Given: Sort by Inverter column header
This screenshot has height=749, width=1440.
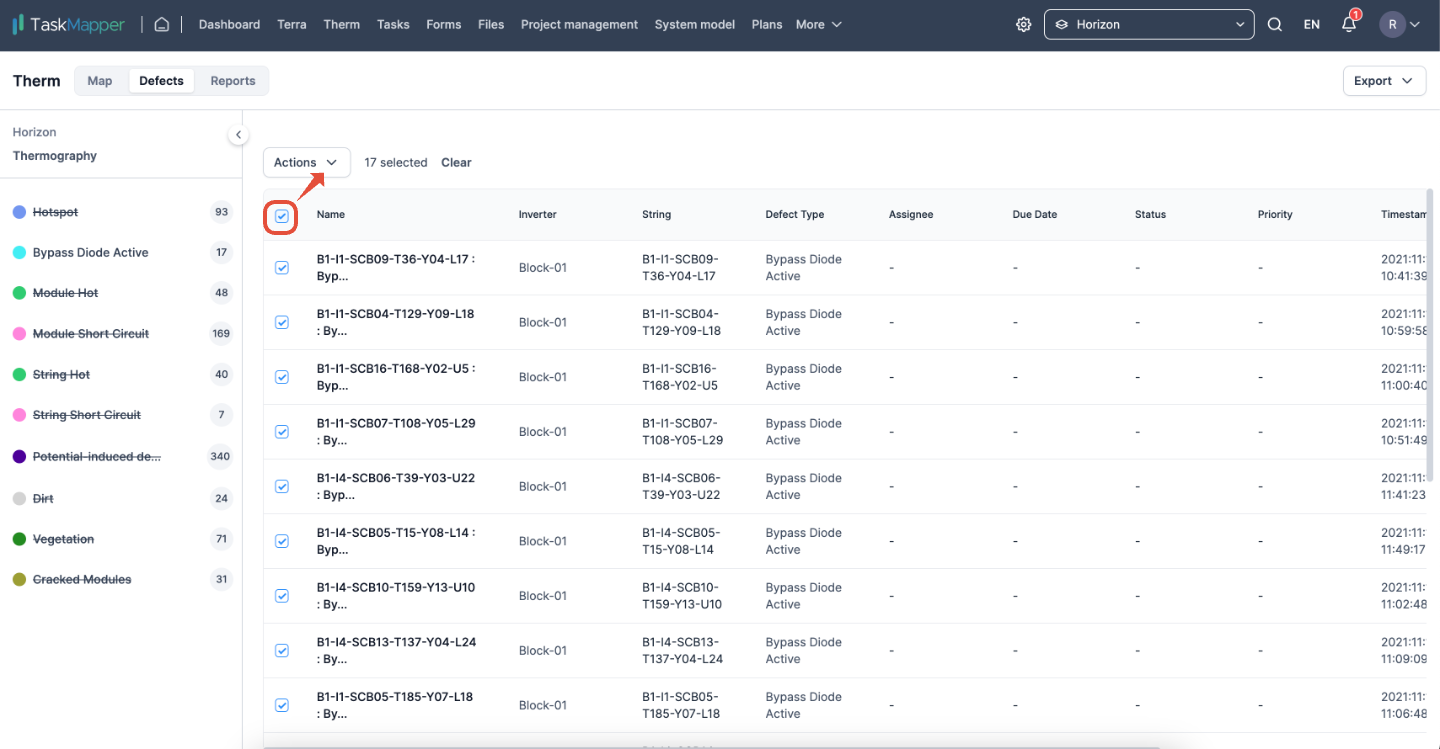Looking at the screenshot, I should (x=538, y=215).
